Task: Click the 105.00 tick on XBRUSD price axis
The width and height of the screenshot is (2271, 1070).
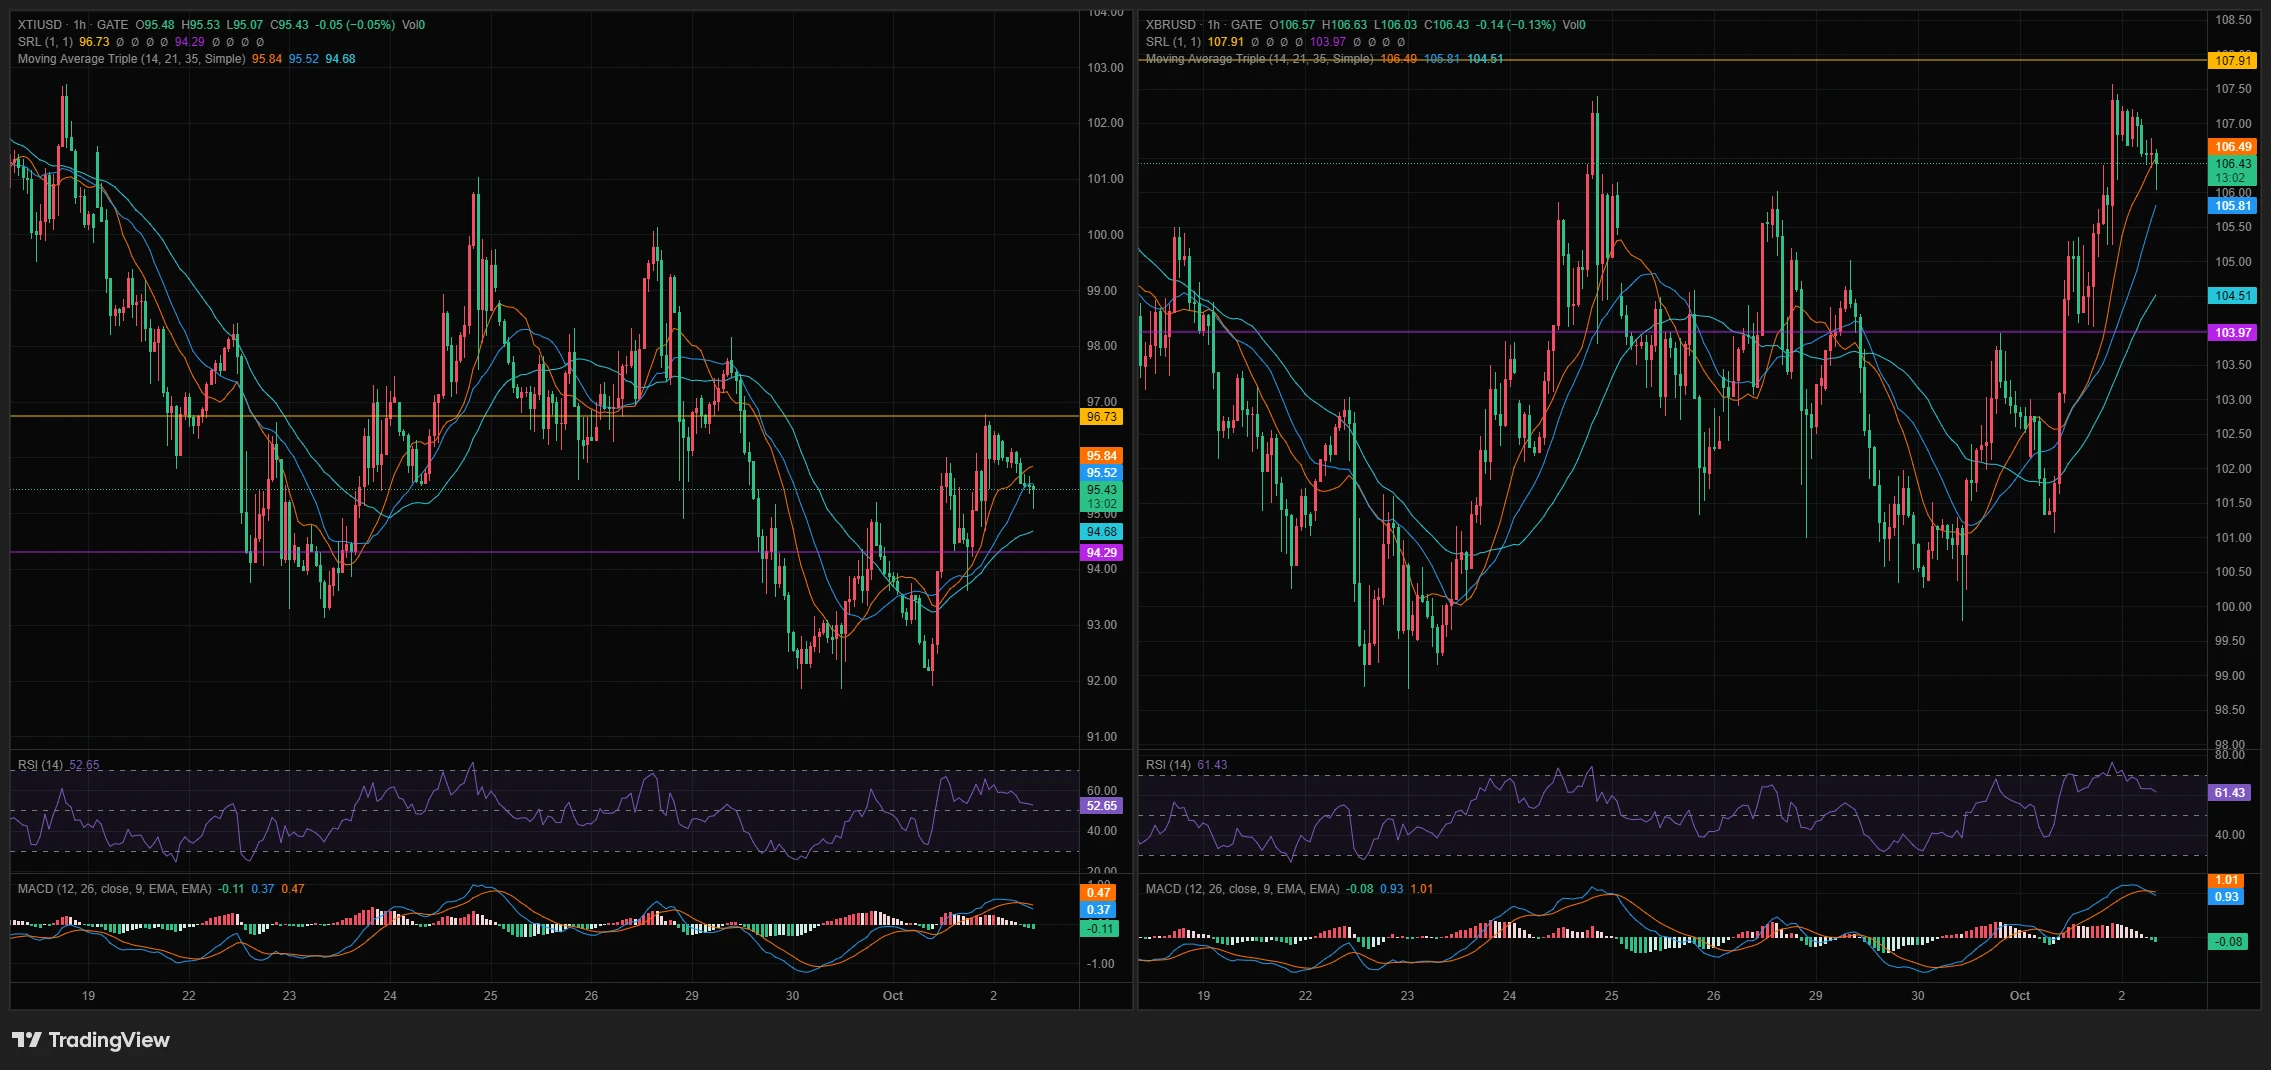Action: coord(2233,262)
